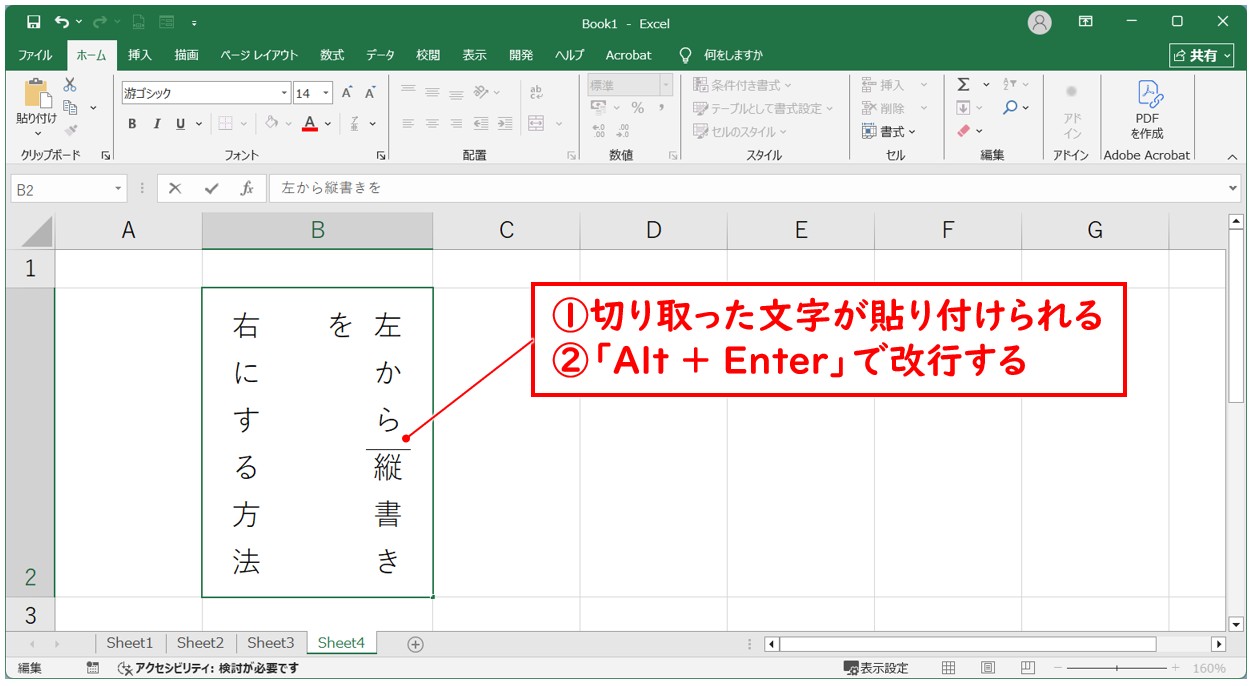Click the AutoSum sigma icon
The width and height of the screenshot is (1255, 686).
963,85
